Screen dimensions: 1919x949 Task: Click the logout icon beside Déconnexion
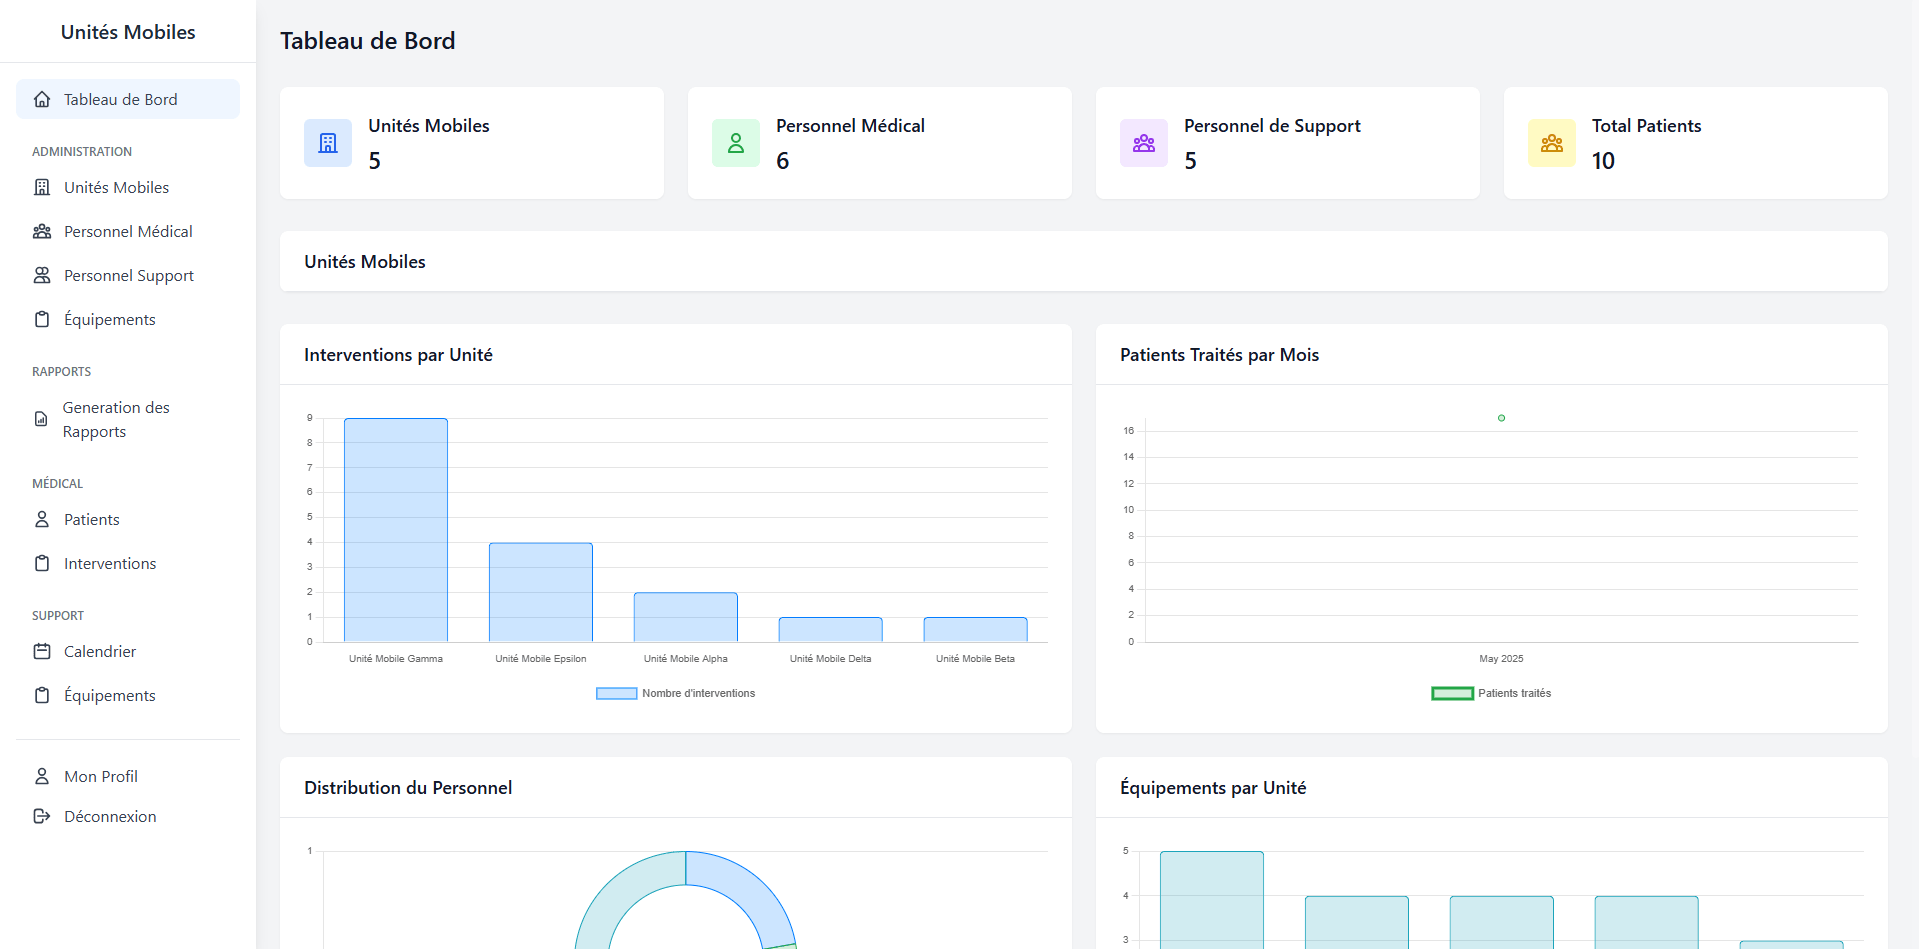(x=42, y=816)
